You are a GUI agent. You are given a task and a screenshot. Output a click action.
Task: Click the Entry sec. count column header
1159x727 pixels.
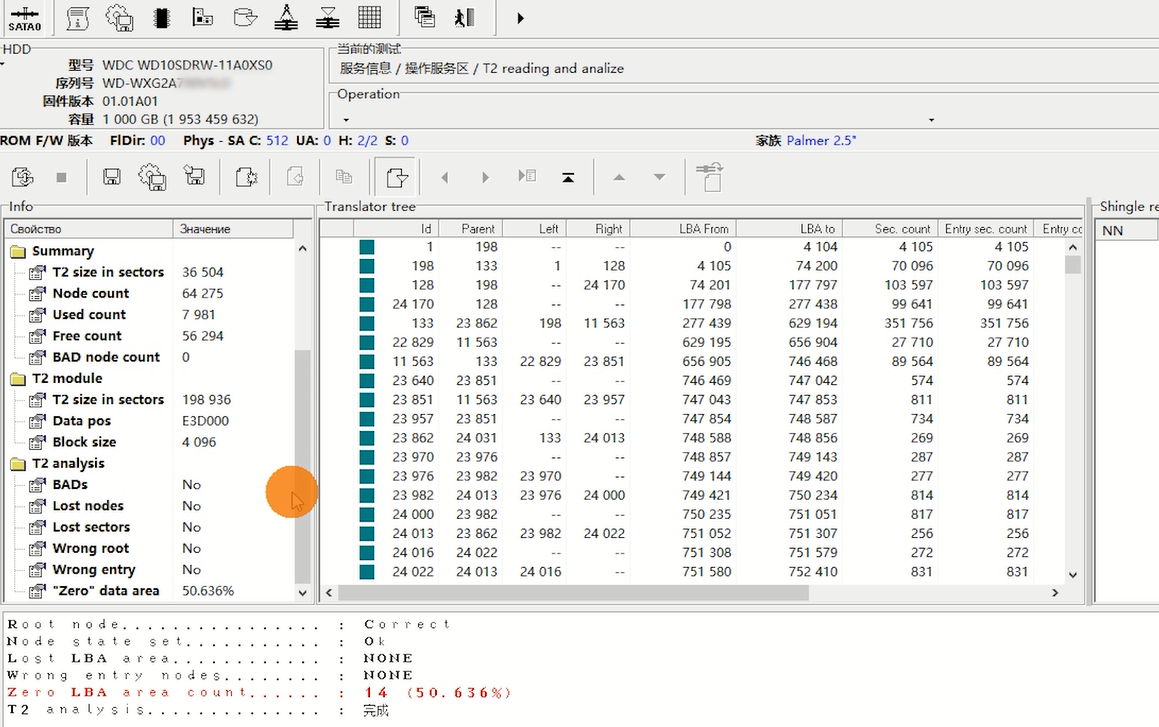[x=985, y=229]
